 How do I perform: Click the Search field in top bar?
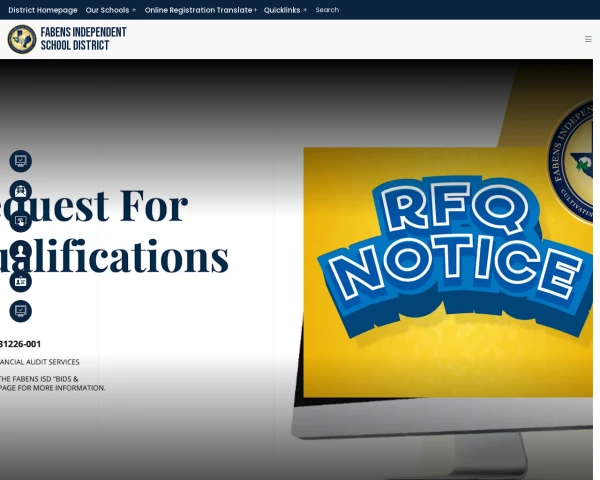coord(327,10)
